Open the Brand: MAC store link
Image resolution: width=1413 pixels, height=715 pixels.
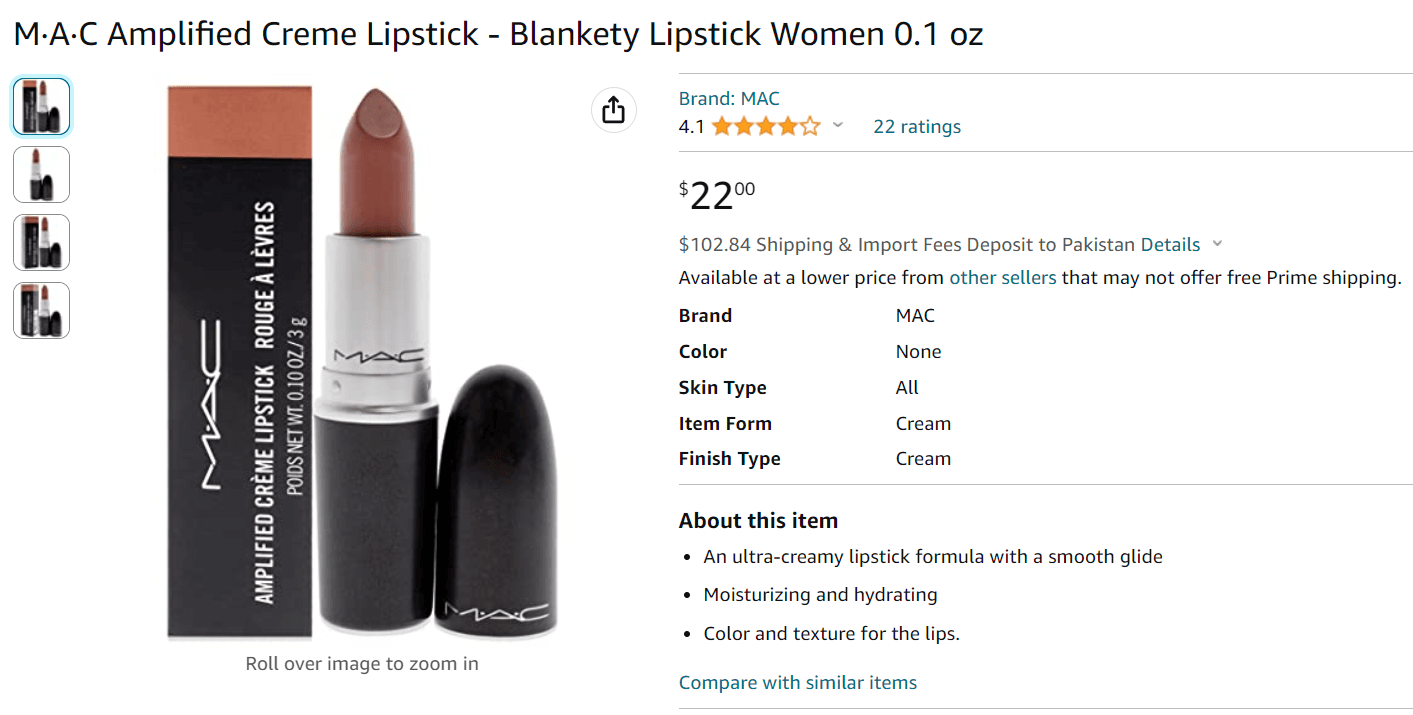click(728, 98)
